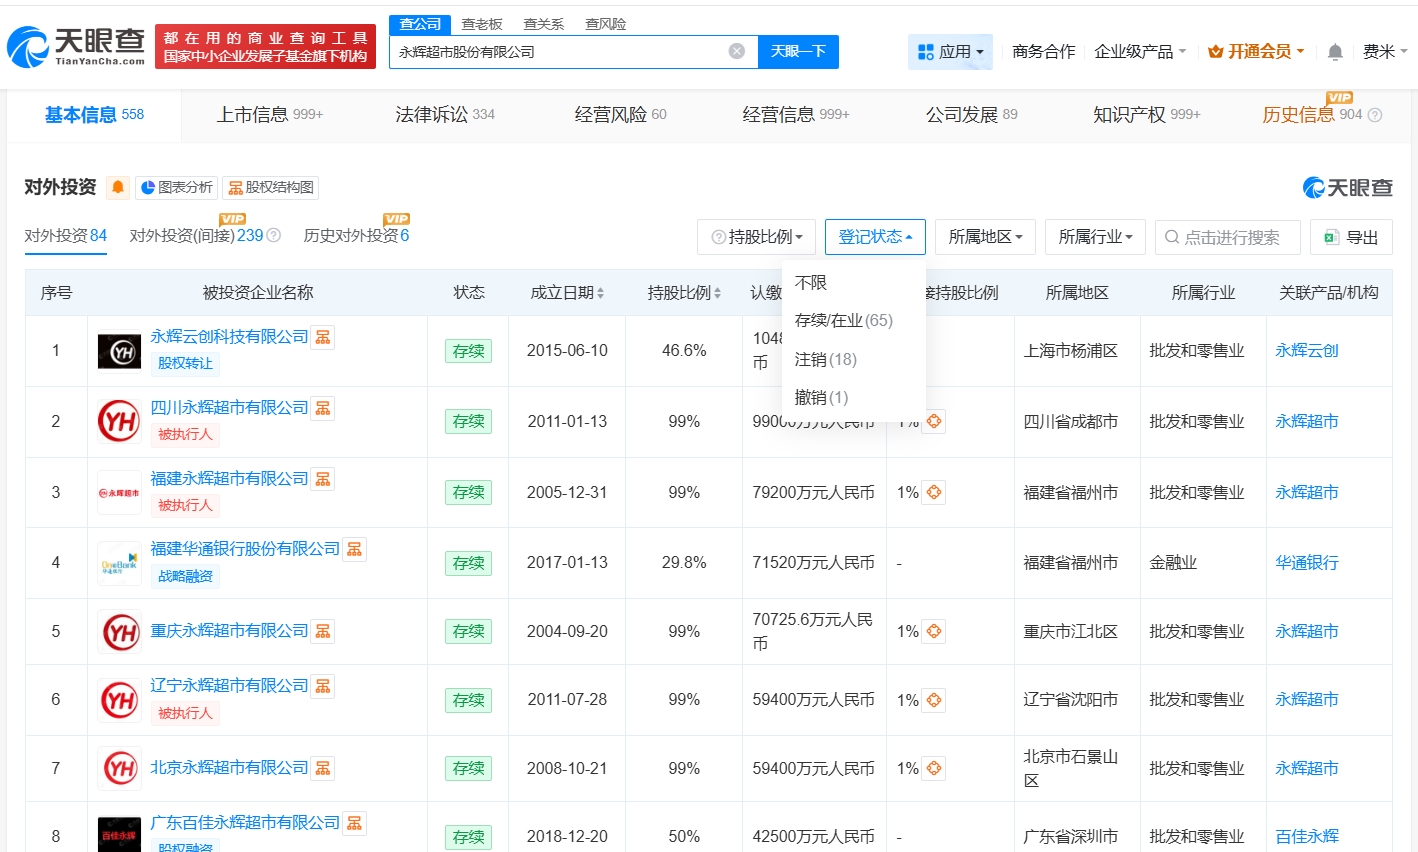Open the help icon beside 历史信息 tab
The height and width of the screenshot is (852, 1418).
pyautogui.click(x=1375, y=115)
